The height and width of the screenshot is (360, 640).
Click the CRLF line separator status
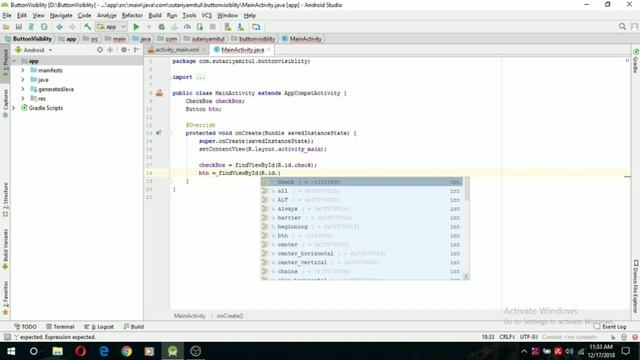(507, 337)
